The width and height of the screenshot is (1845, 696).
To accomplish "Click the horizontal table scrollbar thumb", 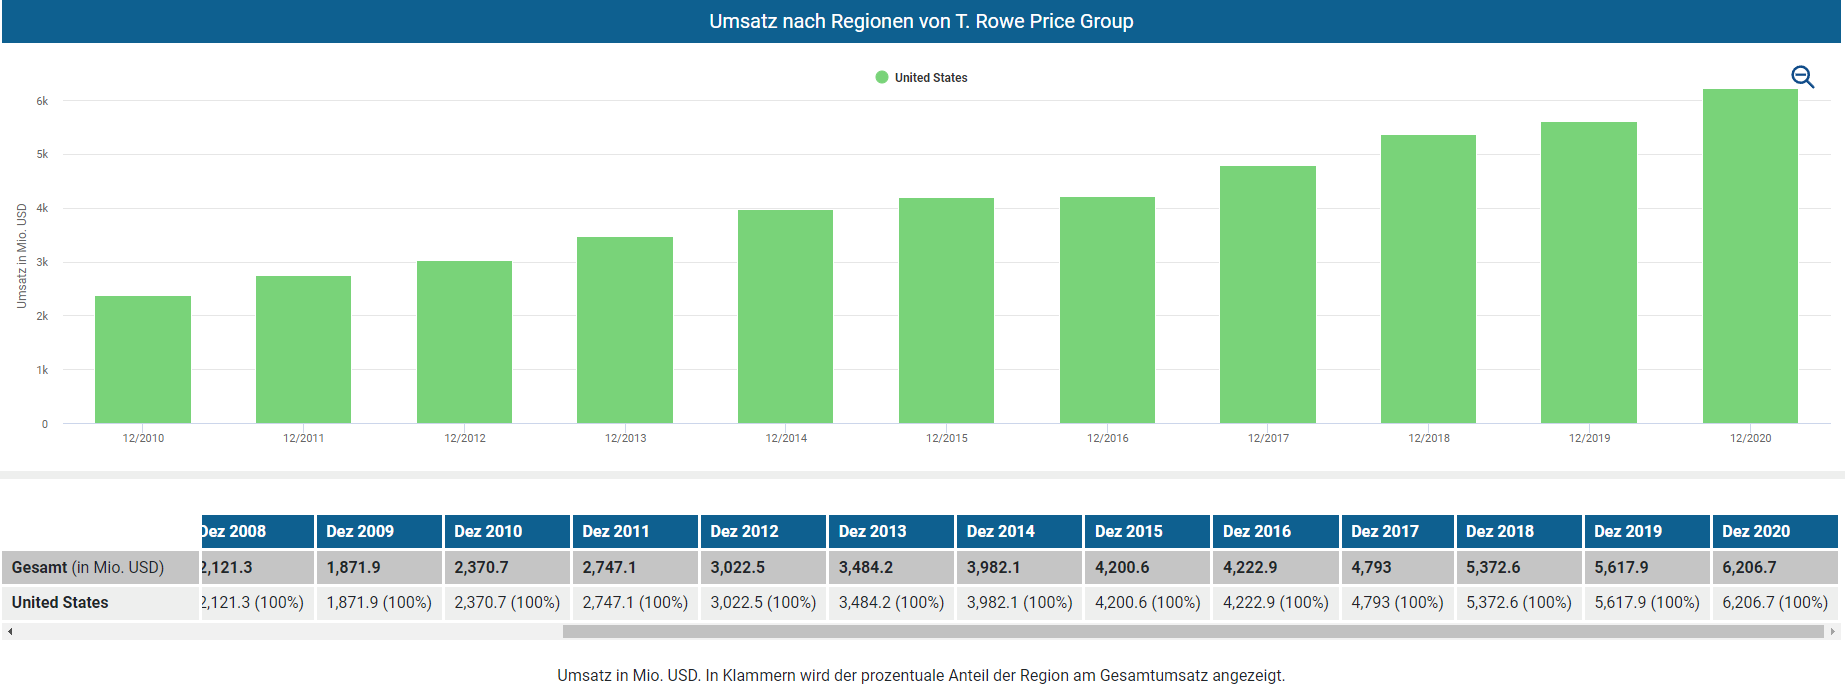I will 1192,632.
